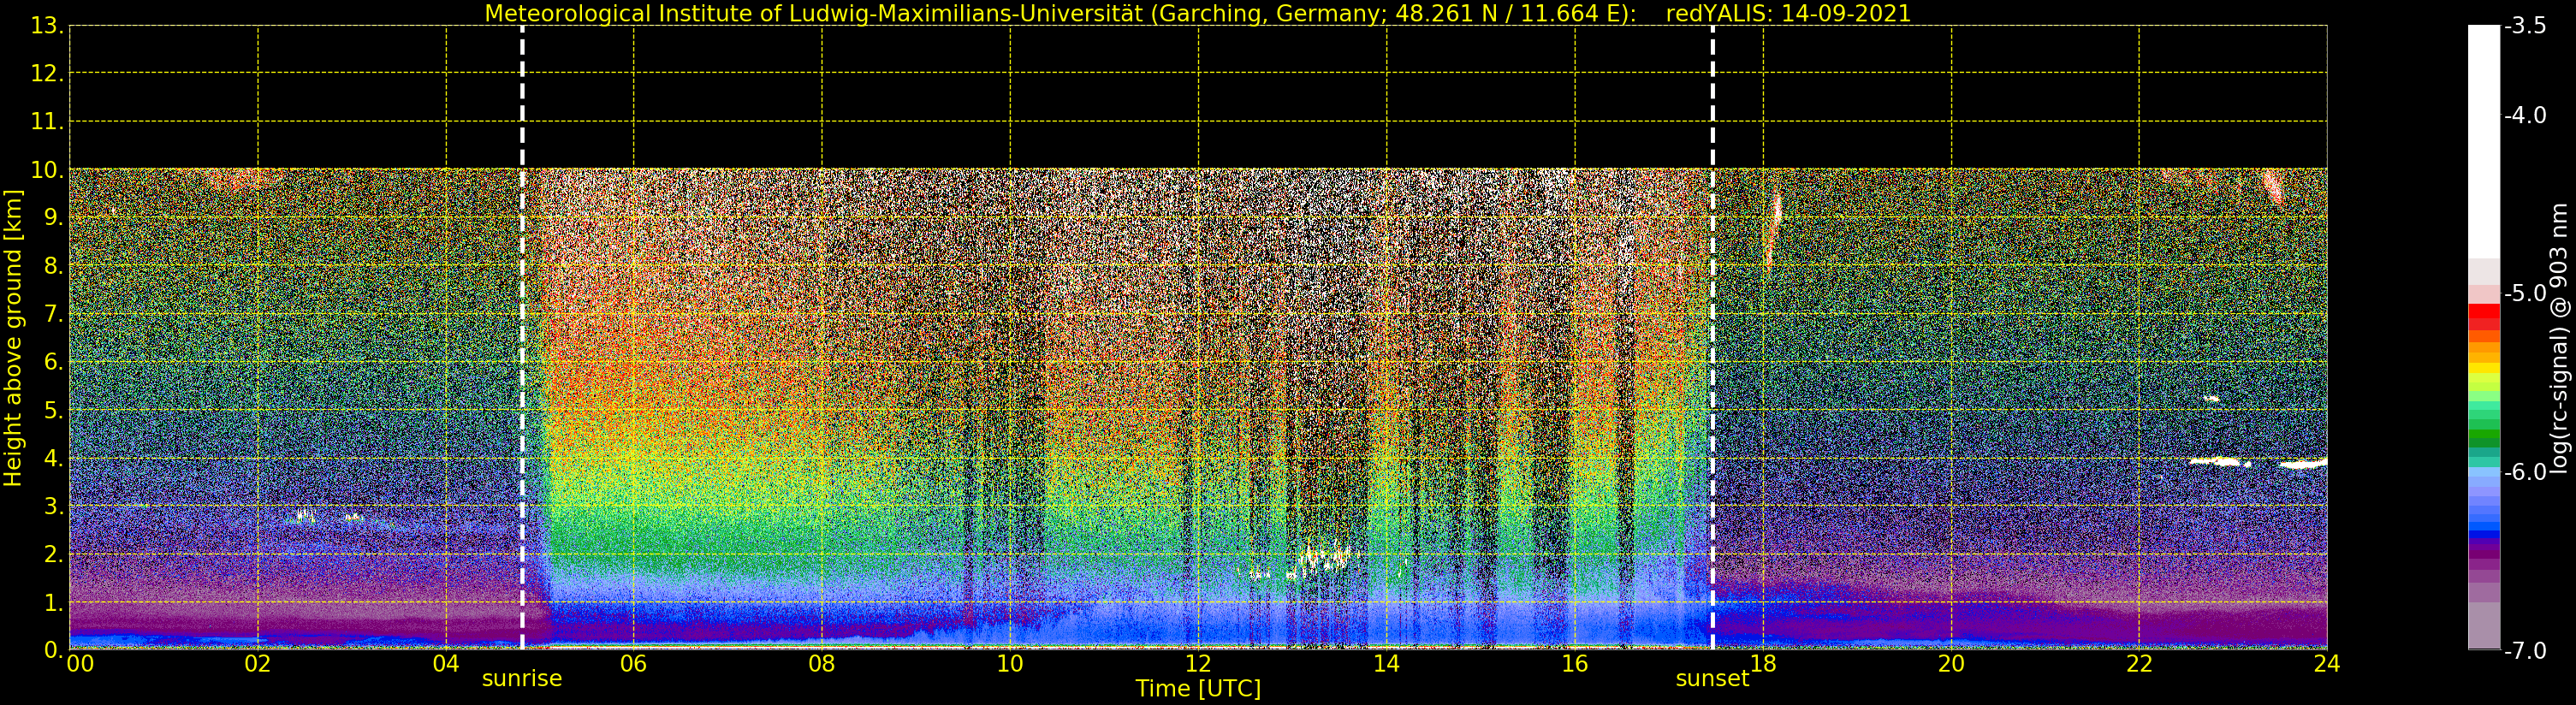Viewport: 2576px width, 705px height.
Task: Click the height-axis tick label '3.'
Action: tap(53, 506)
